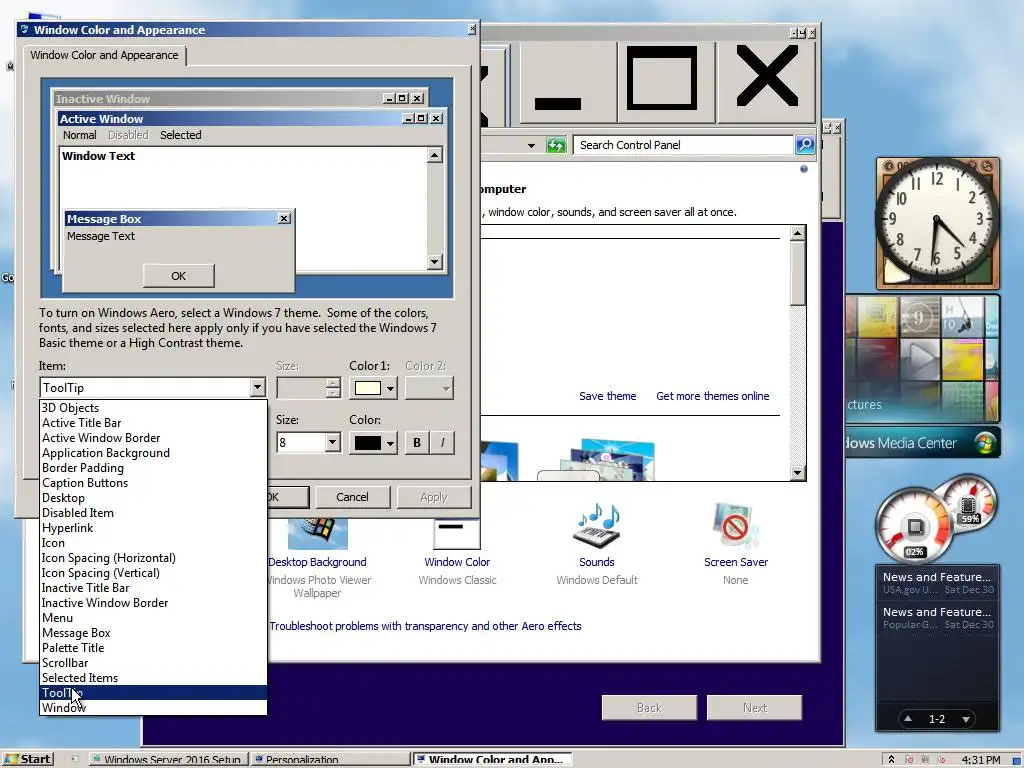Choose Window at bottom of Item list
The height and width of the screenshot is (768, 1024).
pos(153,707)
